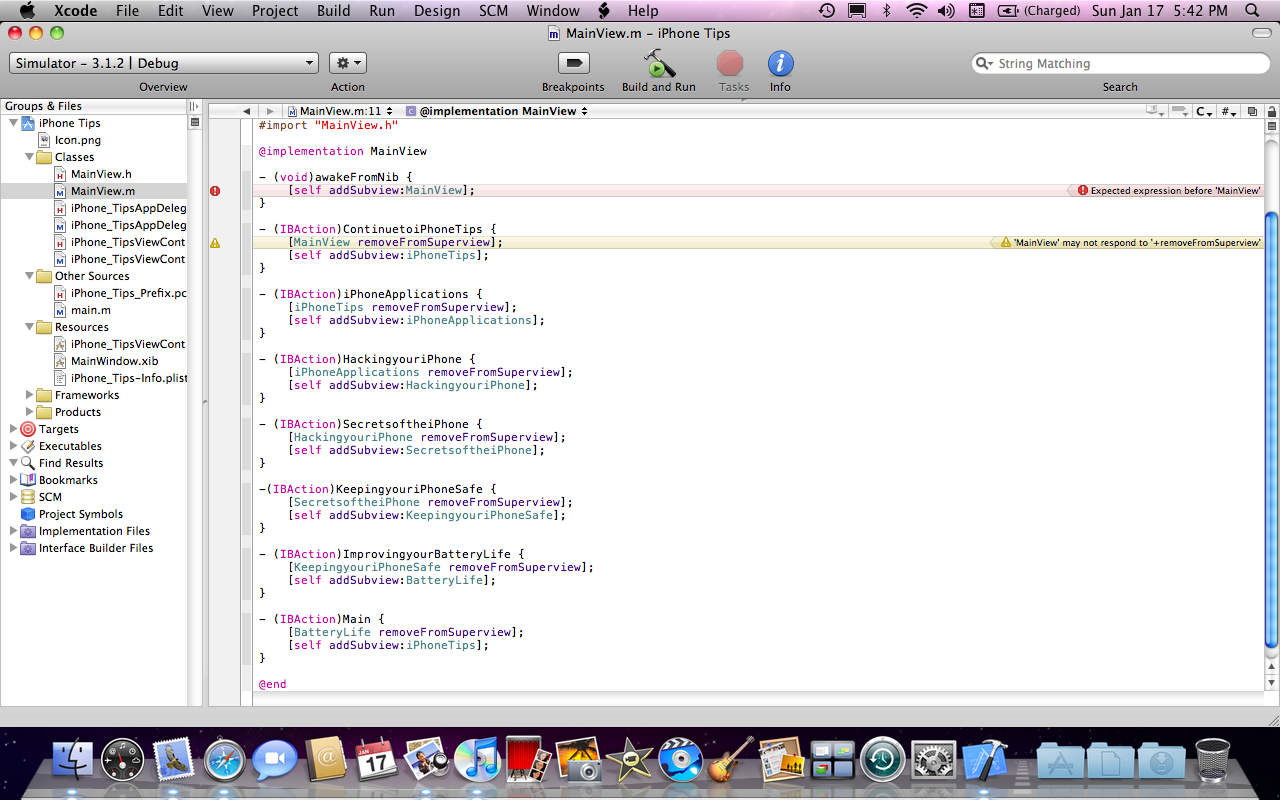Collapse the Other Sources folder
Screen dimensions: 1280x800
coord(29,276)
